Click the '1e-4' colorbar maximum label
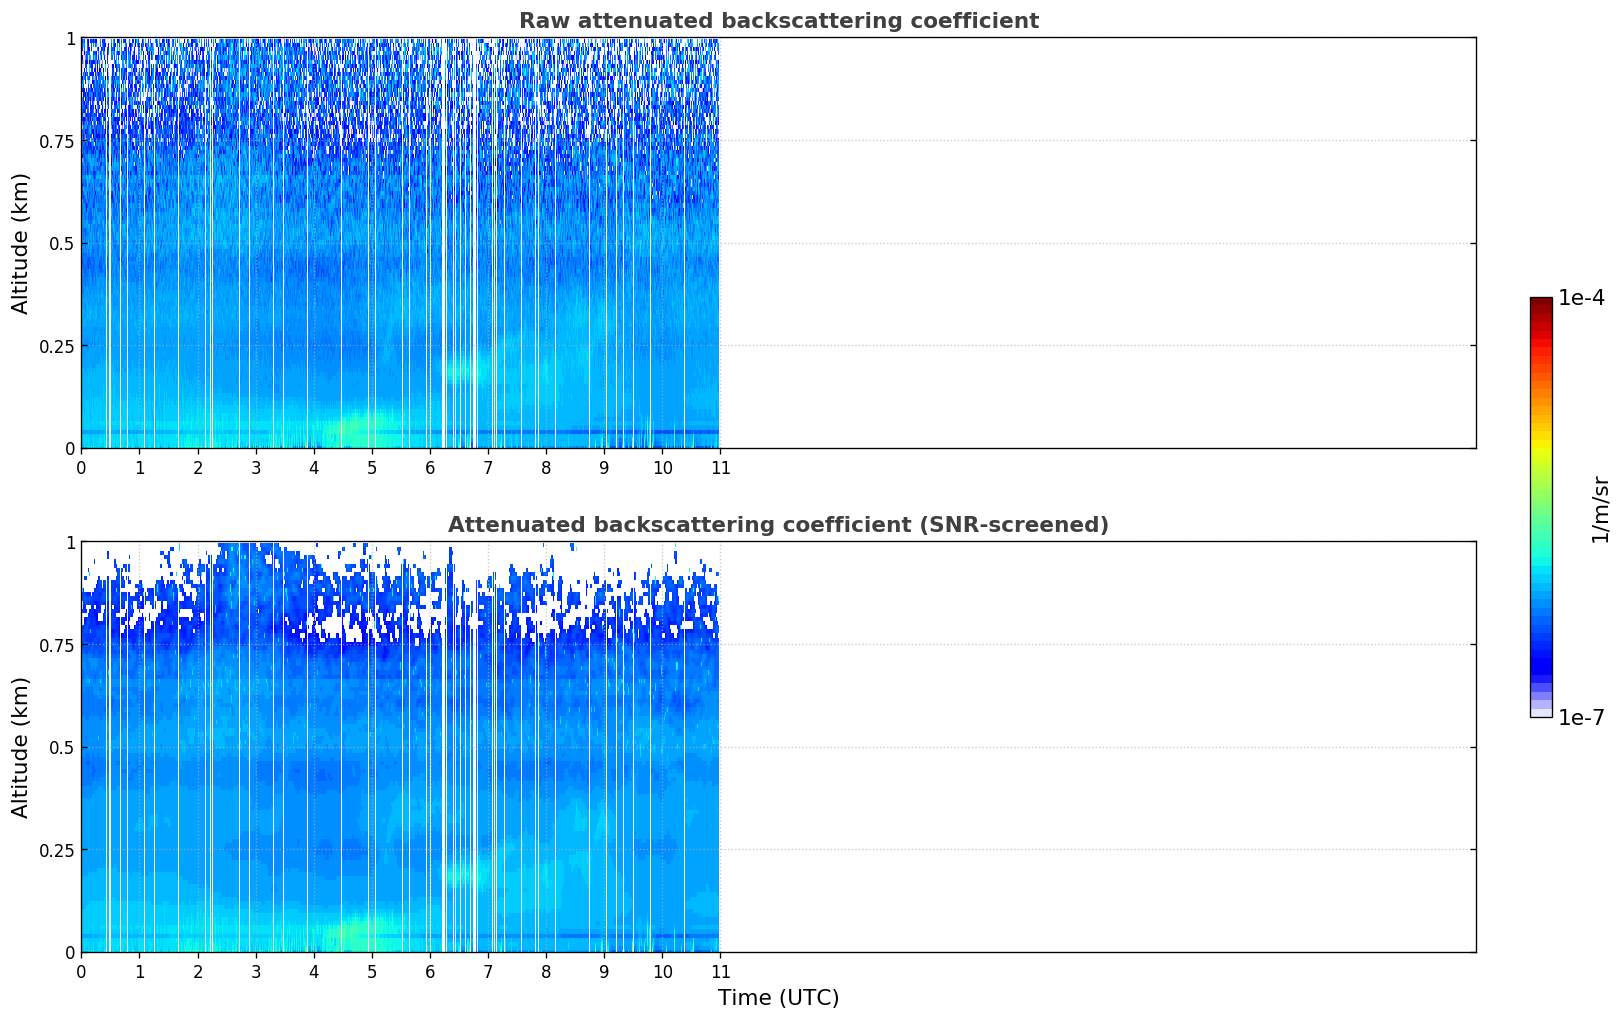This screenshot has height=1020, width=1621. coord(1581,298)
